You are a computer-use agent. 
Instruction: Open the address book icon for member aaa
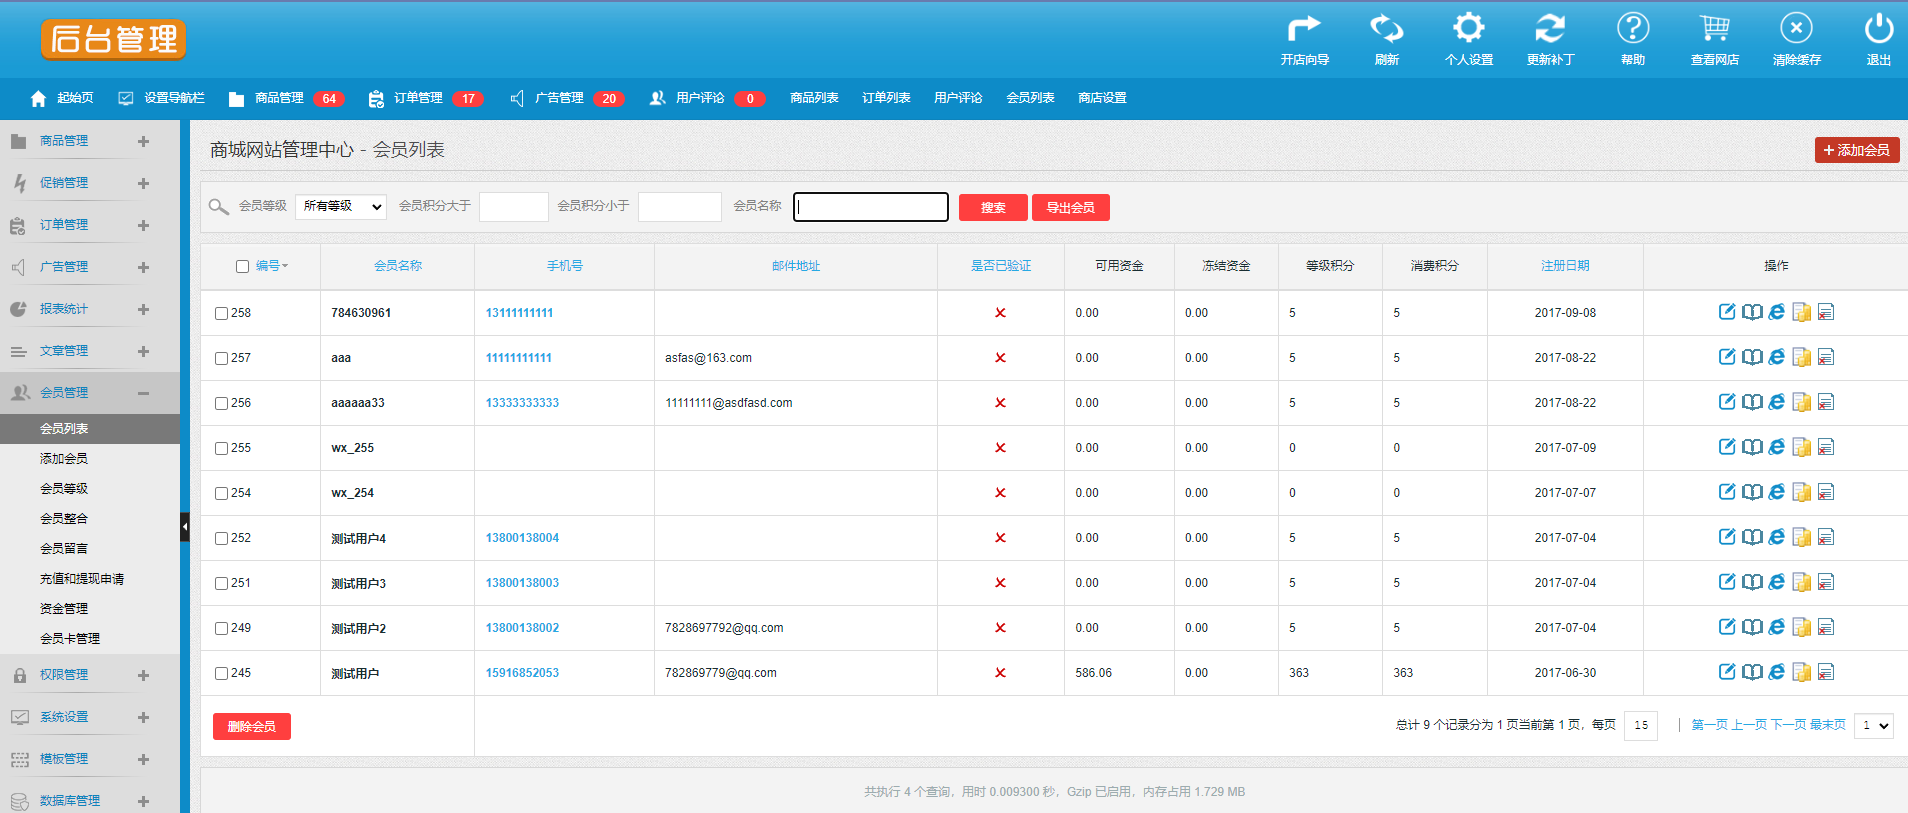(1752, 357)
